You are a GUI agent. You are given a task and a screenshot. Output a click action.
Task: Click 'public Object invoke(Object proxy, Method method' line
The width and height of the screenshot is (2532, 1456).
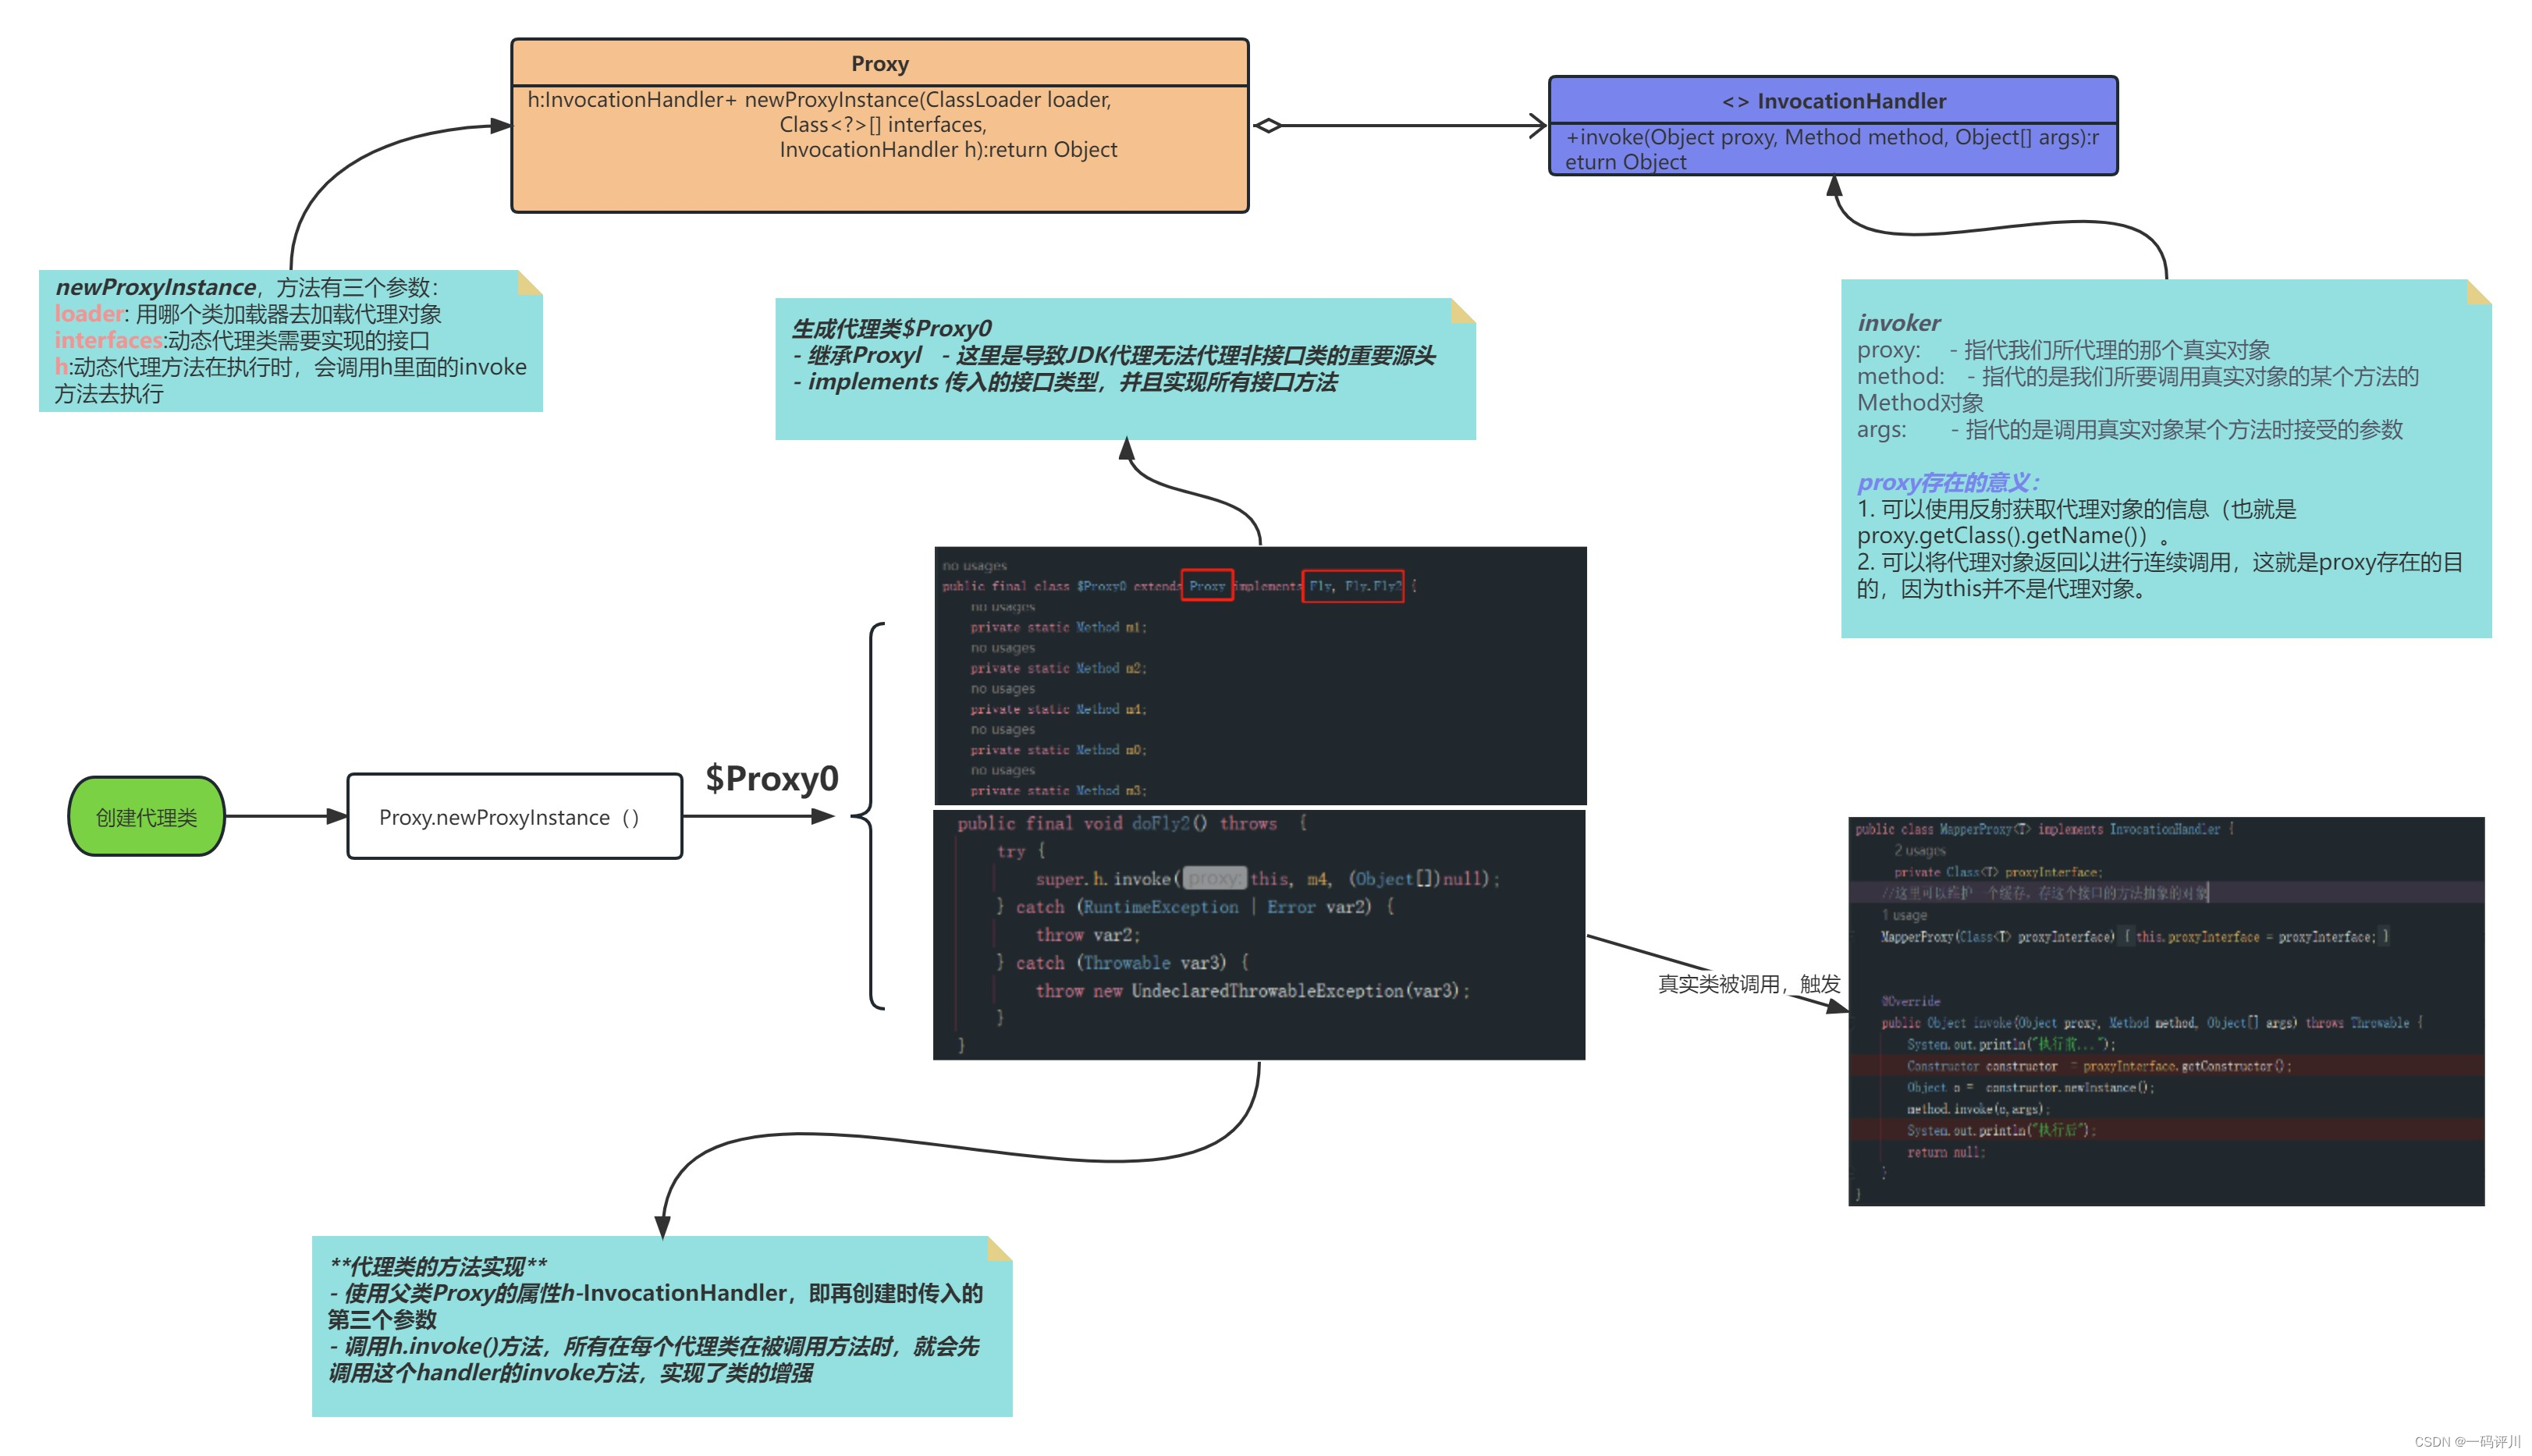2152,1023
